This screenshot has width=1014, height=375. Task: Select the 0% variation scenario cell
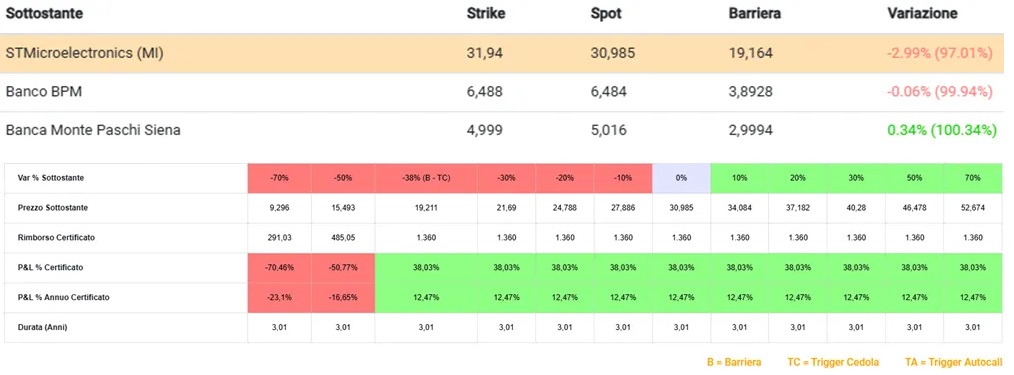click(681, 178)
